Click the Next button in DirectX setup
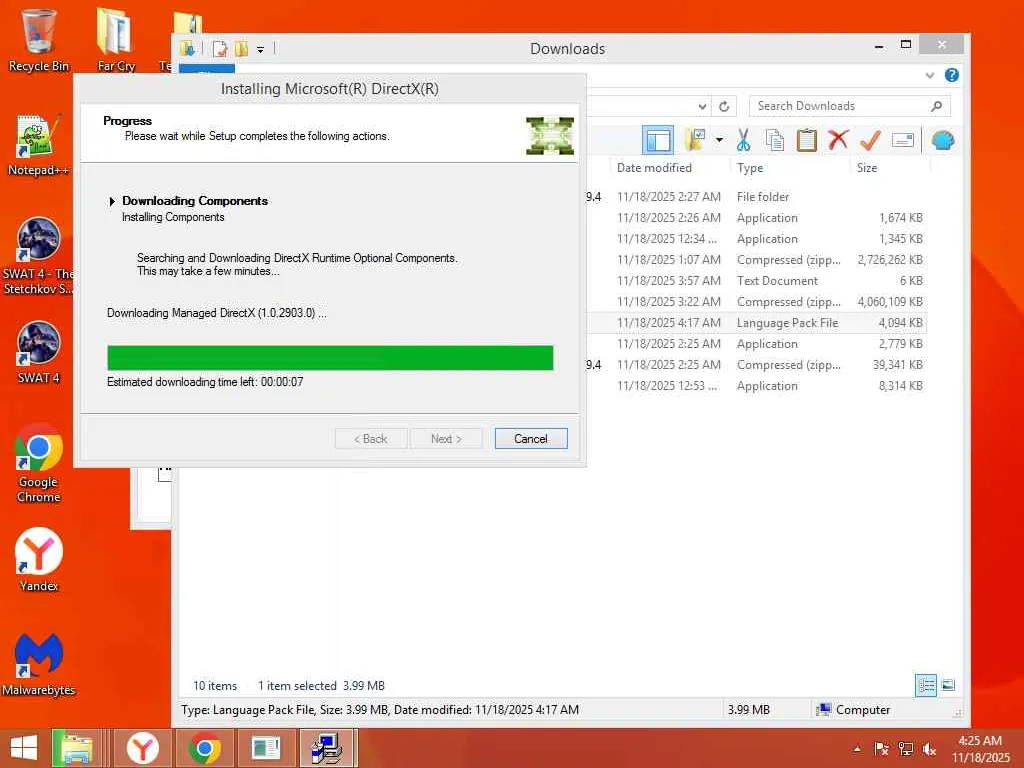Screen dimensions: 1024x768 click(446, 439)
